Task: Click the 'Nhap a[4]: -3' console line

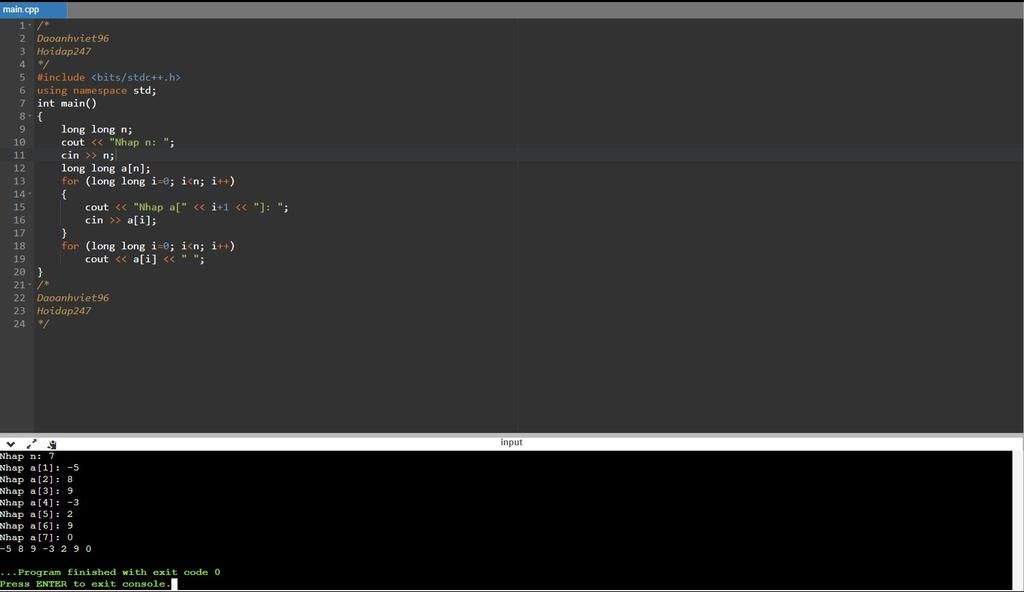Action: (x=39, y=502)
